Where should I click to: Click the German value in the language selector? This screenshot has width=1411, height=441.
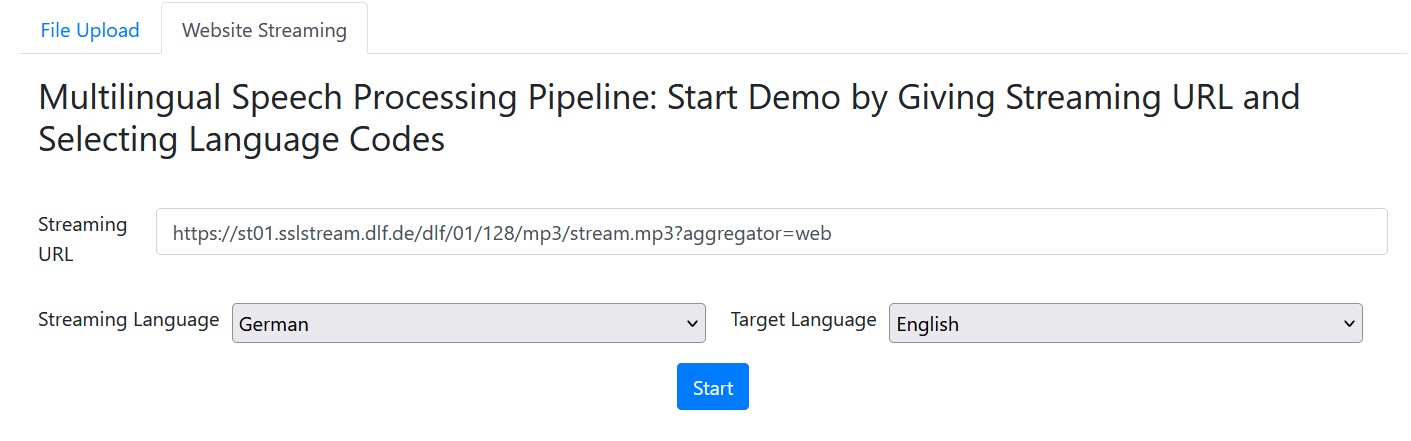274,324
